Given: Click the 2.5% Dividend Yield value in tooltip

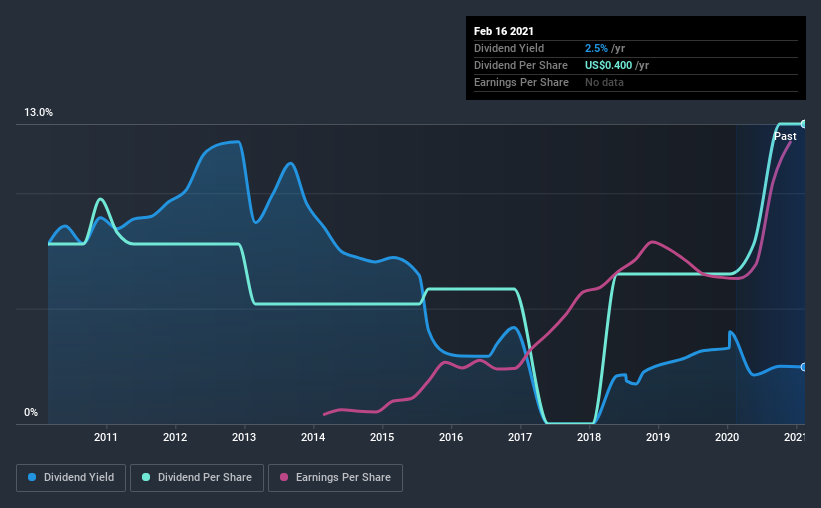Looking at the screenshot, I should 596,48.
